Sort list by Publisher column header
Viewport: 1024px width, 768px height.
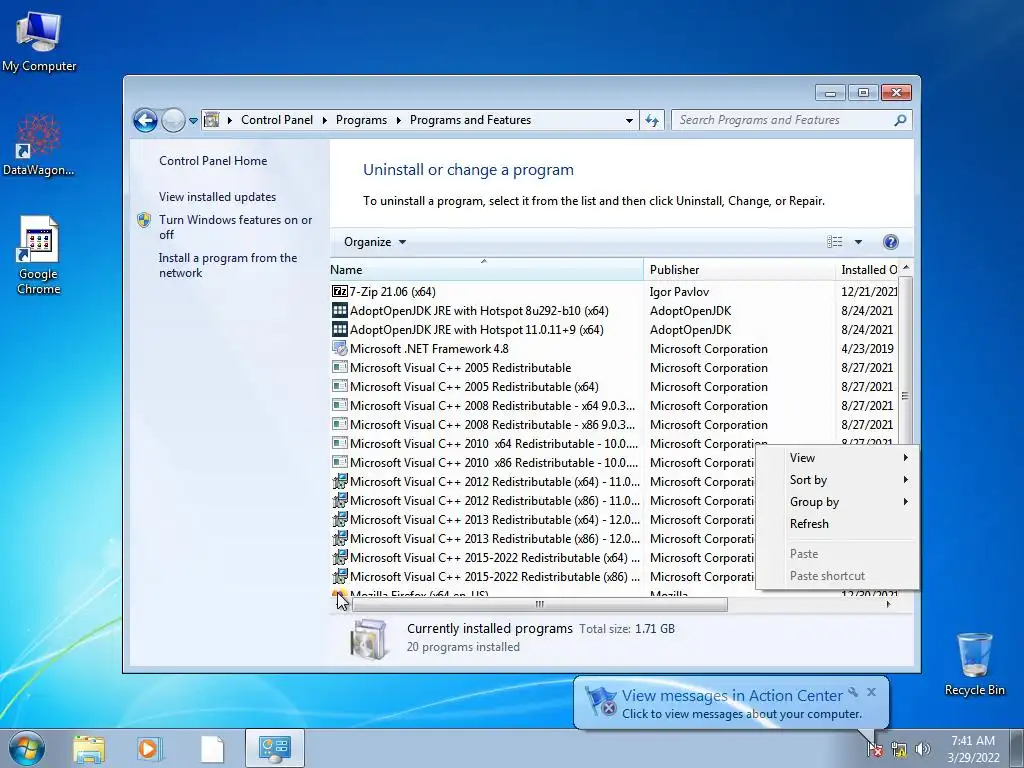tap(739, 270)
